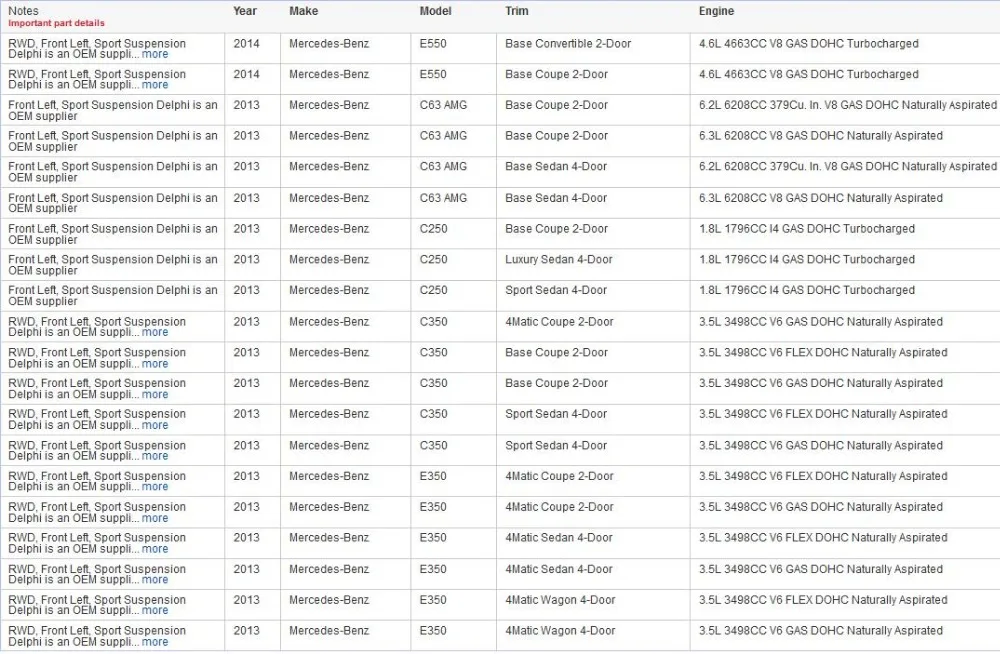Screen dimensions: 1000x654
Task: Open 'more' link in 2014 E550 Base Coupe row
Action: coord(155,85)
